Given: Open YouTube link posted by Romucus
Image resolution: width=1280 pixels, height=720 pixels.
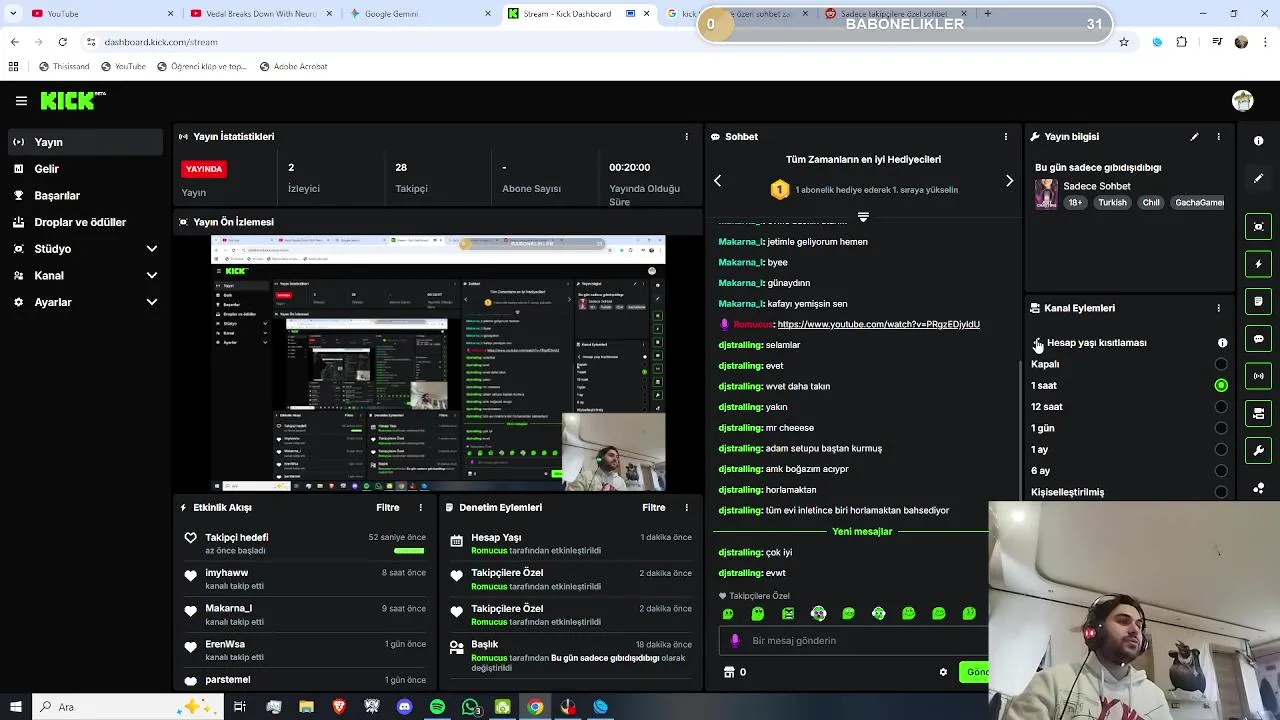Looking at the screenshot, I should coord(878,324).
